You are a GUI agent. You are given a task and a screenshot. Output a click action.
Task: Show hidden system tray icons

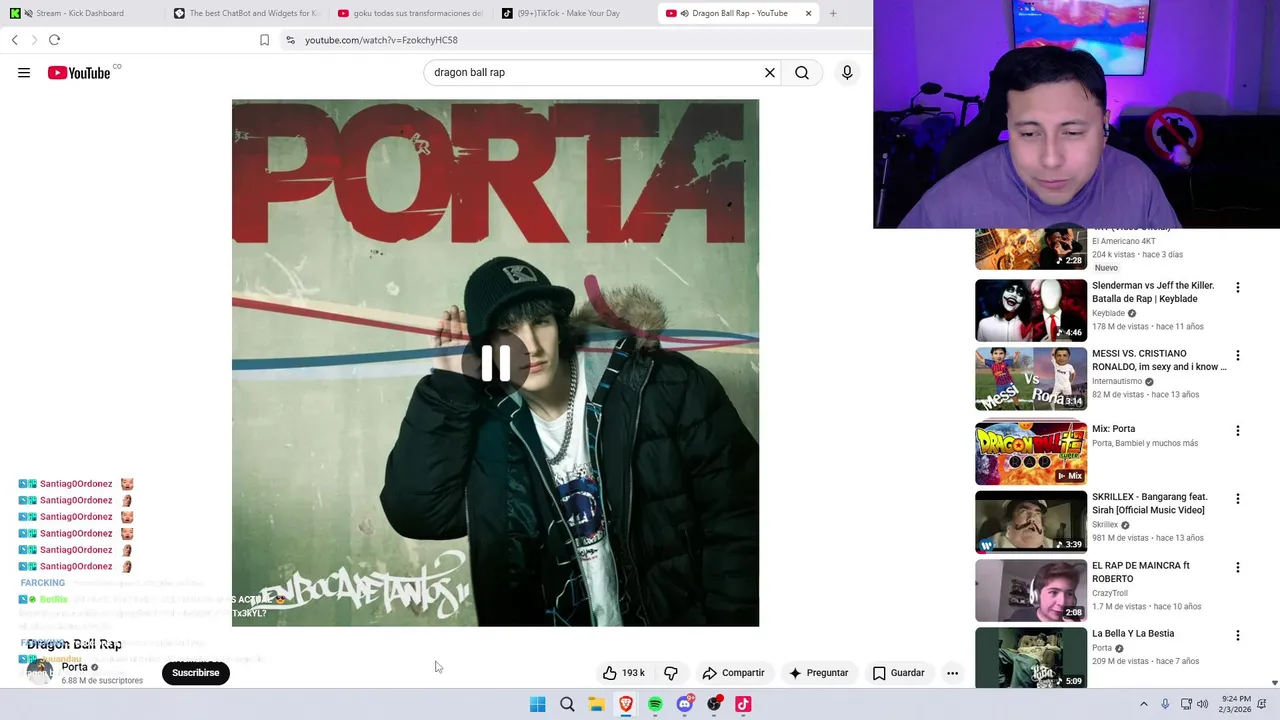(1144, 704)
